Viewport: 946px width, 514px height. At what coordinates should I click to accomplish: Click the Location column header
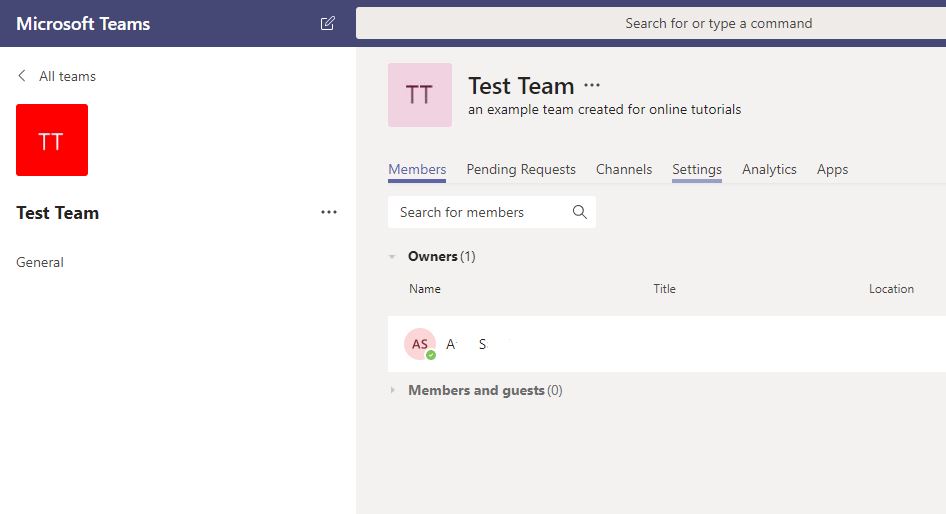coord(891,289)
